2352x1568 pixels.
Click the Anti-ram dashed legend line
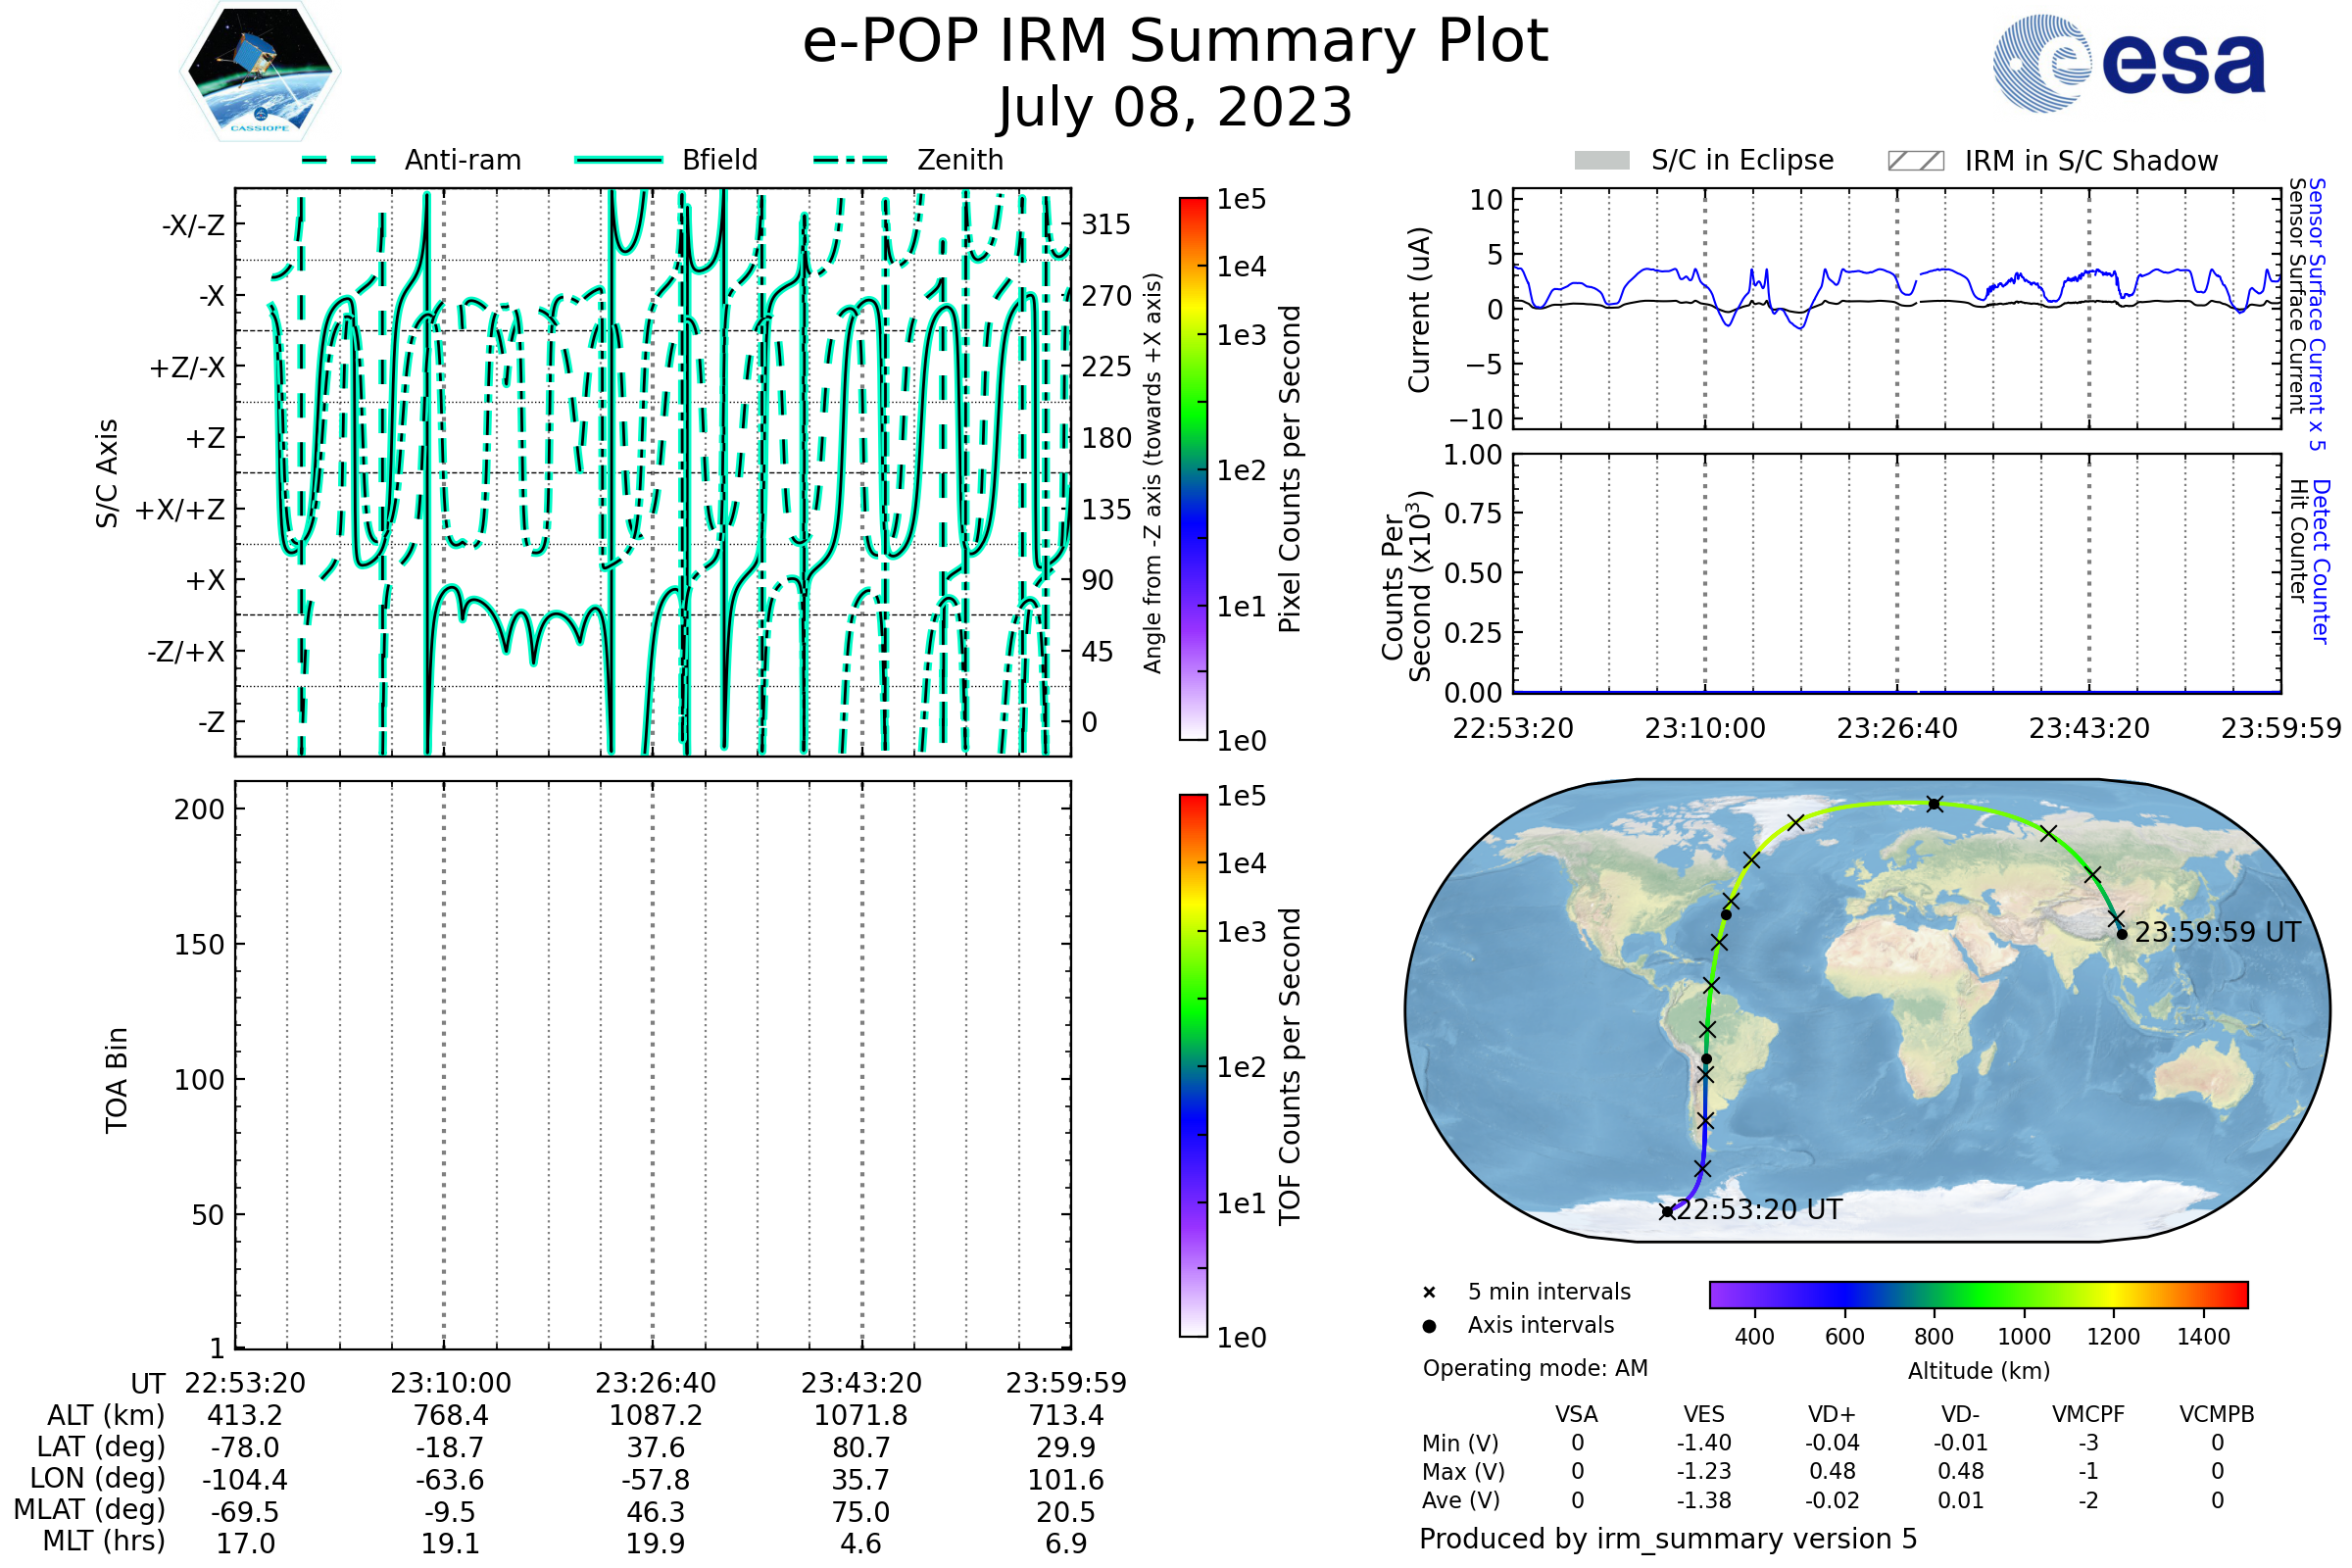(x=339, y=160)
